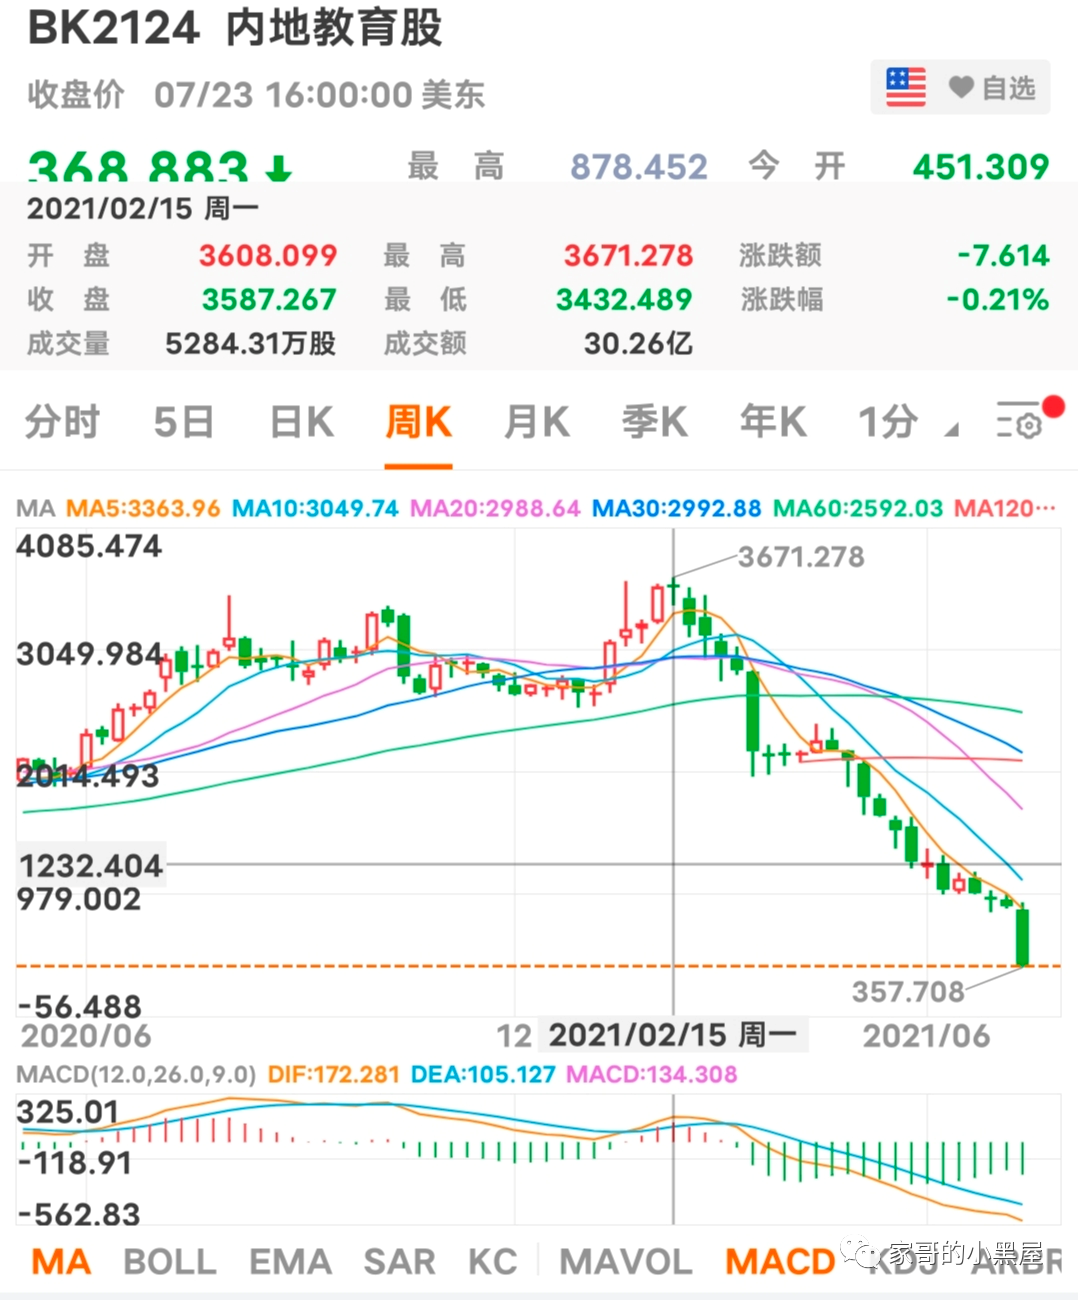The image size is (1078, 1300).
Task: Click the 357.708 low price annotation
Action: pyautogui.click(x=908, y=991)
